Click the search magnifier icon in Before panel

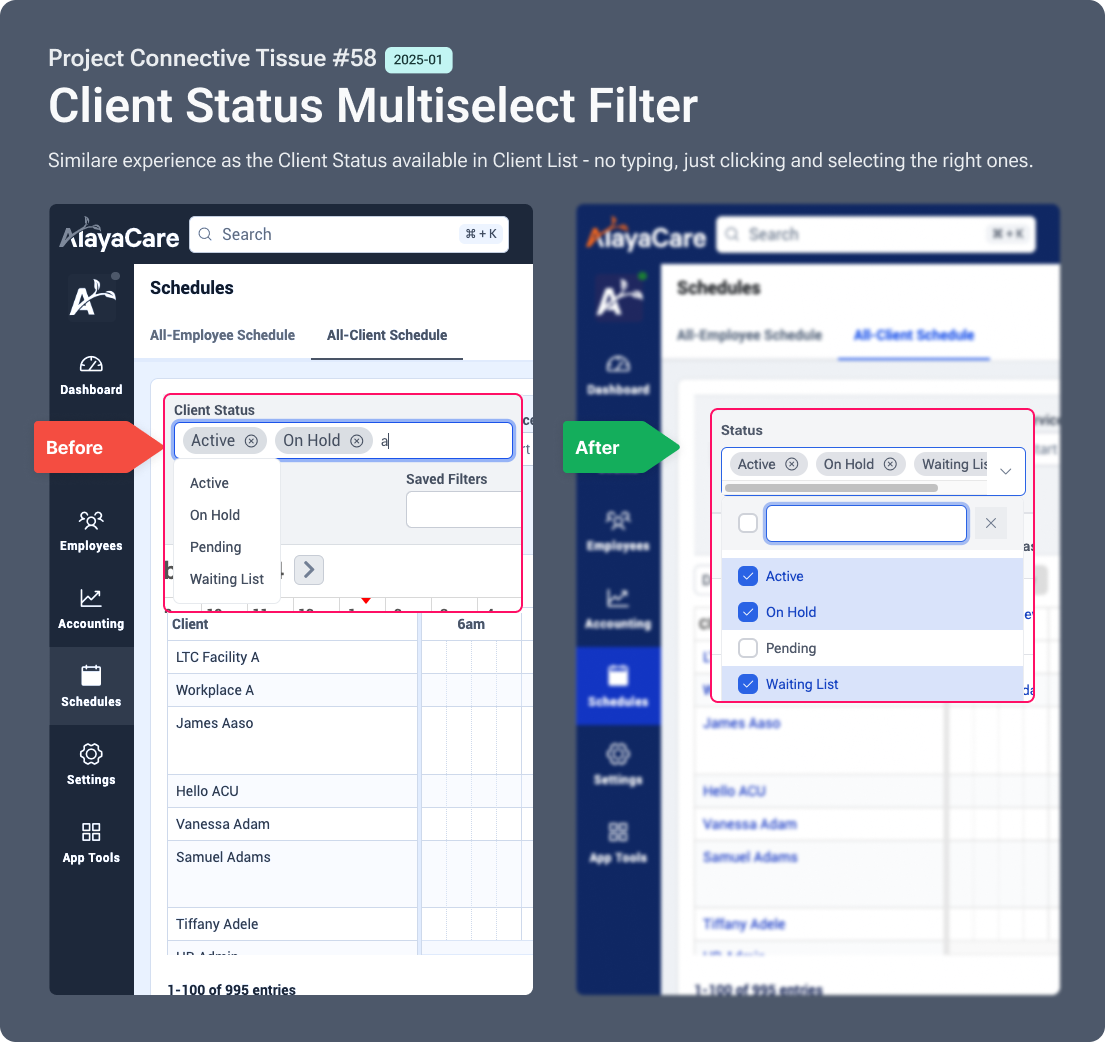pyautogui.click(x=205, y=234)
